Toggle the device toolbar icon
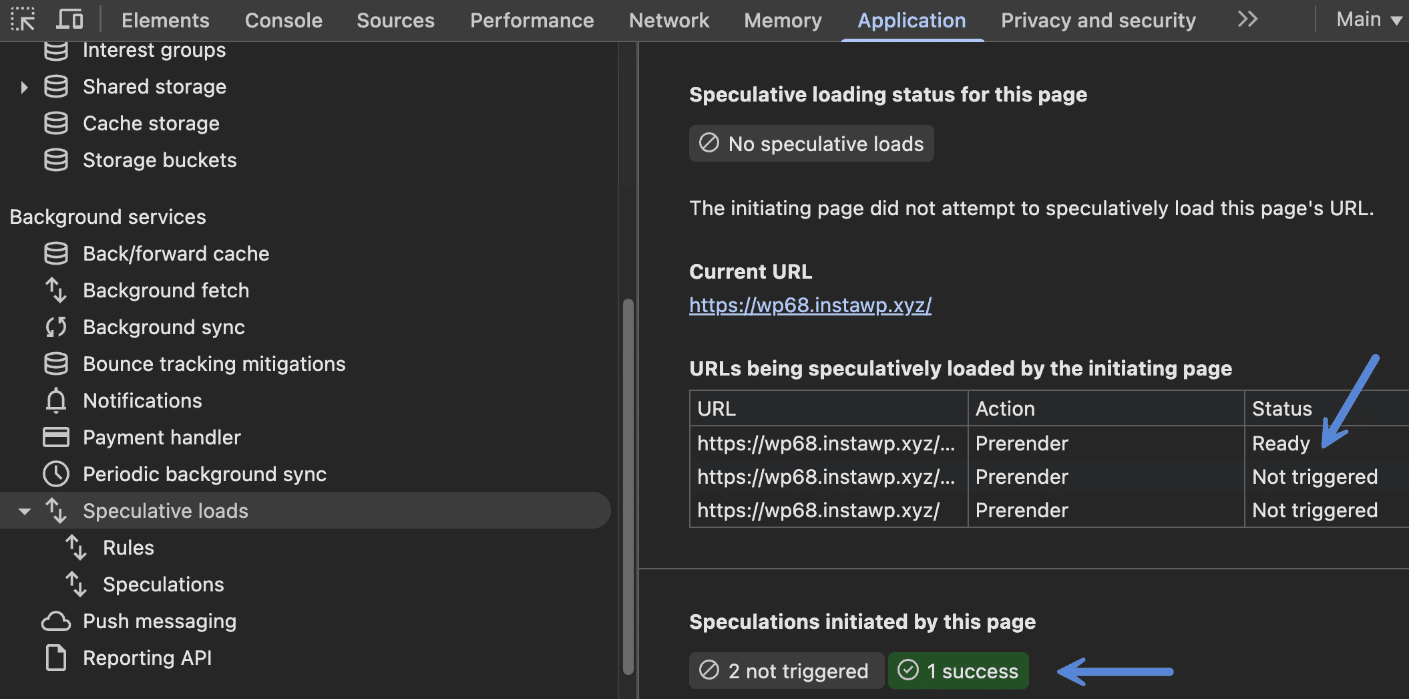Screen dimensions: 1409x699 point(69,19)
